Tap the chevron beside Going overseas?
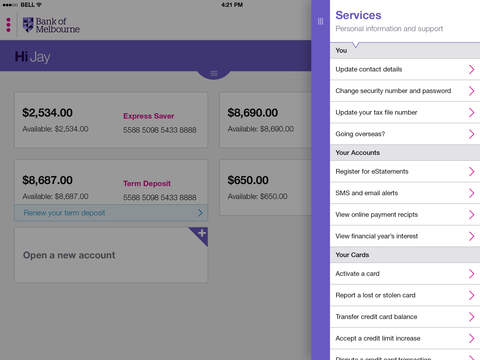480x360 pixels. coord(471,134)
